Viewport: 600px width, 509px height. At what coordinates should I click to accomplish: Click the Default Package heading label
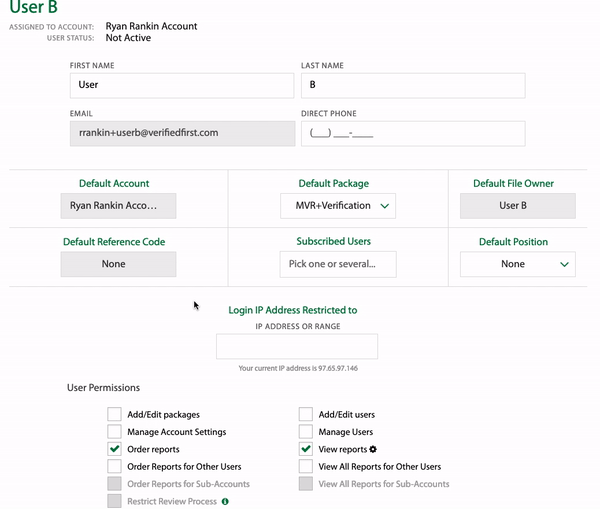pos(334,184)
